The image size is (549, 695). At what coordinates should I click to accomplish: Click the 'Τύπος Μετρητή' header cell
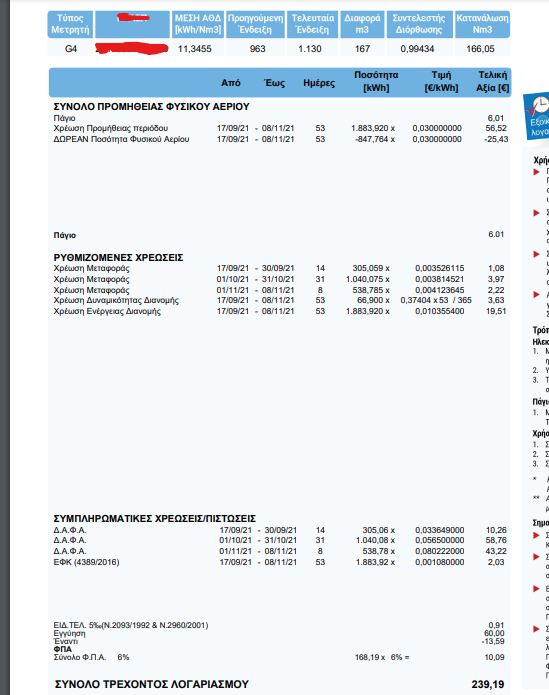(x=70, y=24)
